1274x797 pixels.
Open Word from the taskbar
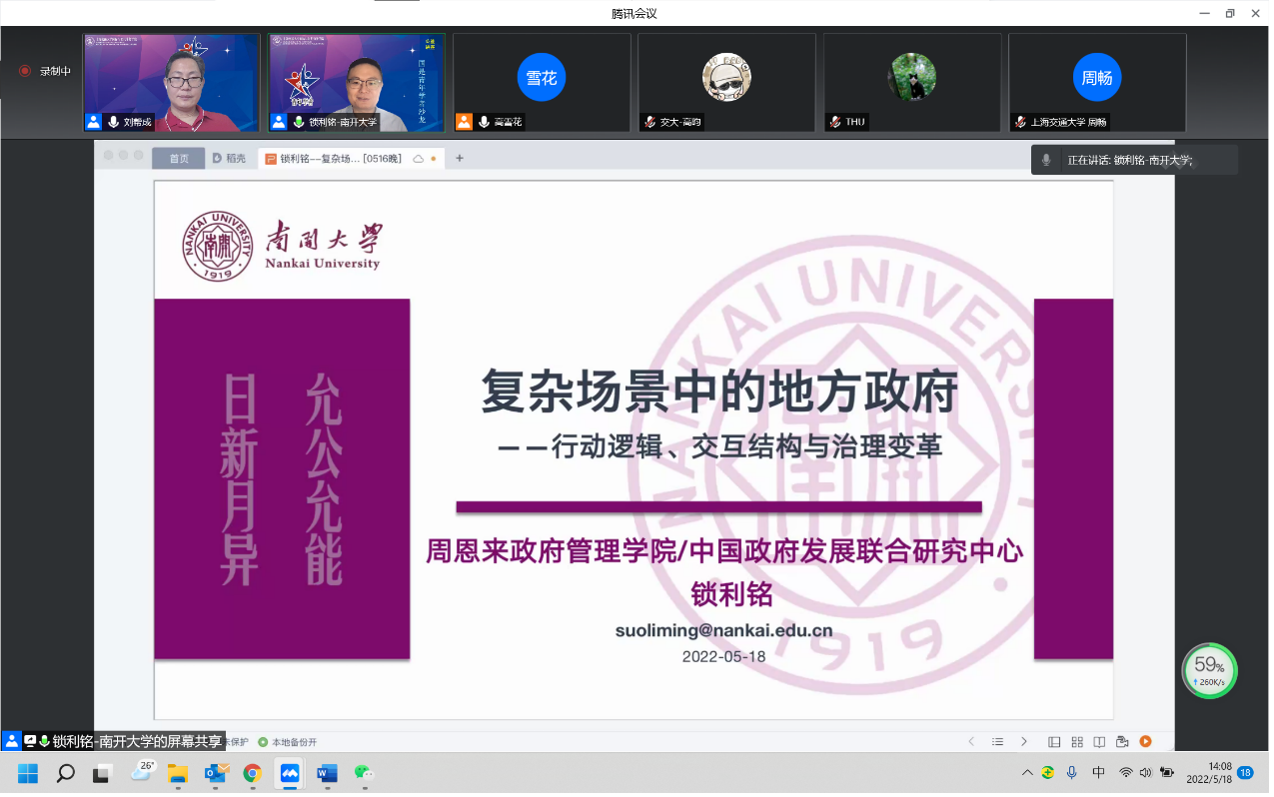(327, 773)
